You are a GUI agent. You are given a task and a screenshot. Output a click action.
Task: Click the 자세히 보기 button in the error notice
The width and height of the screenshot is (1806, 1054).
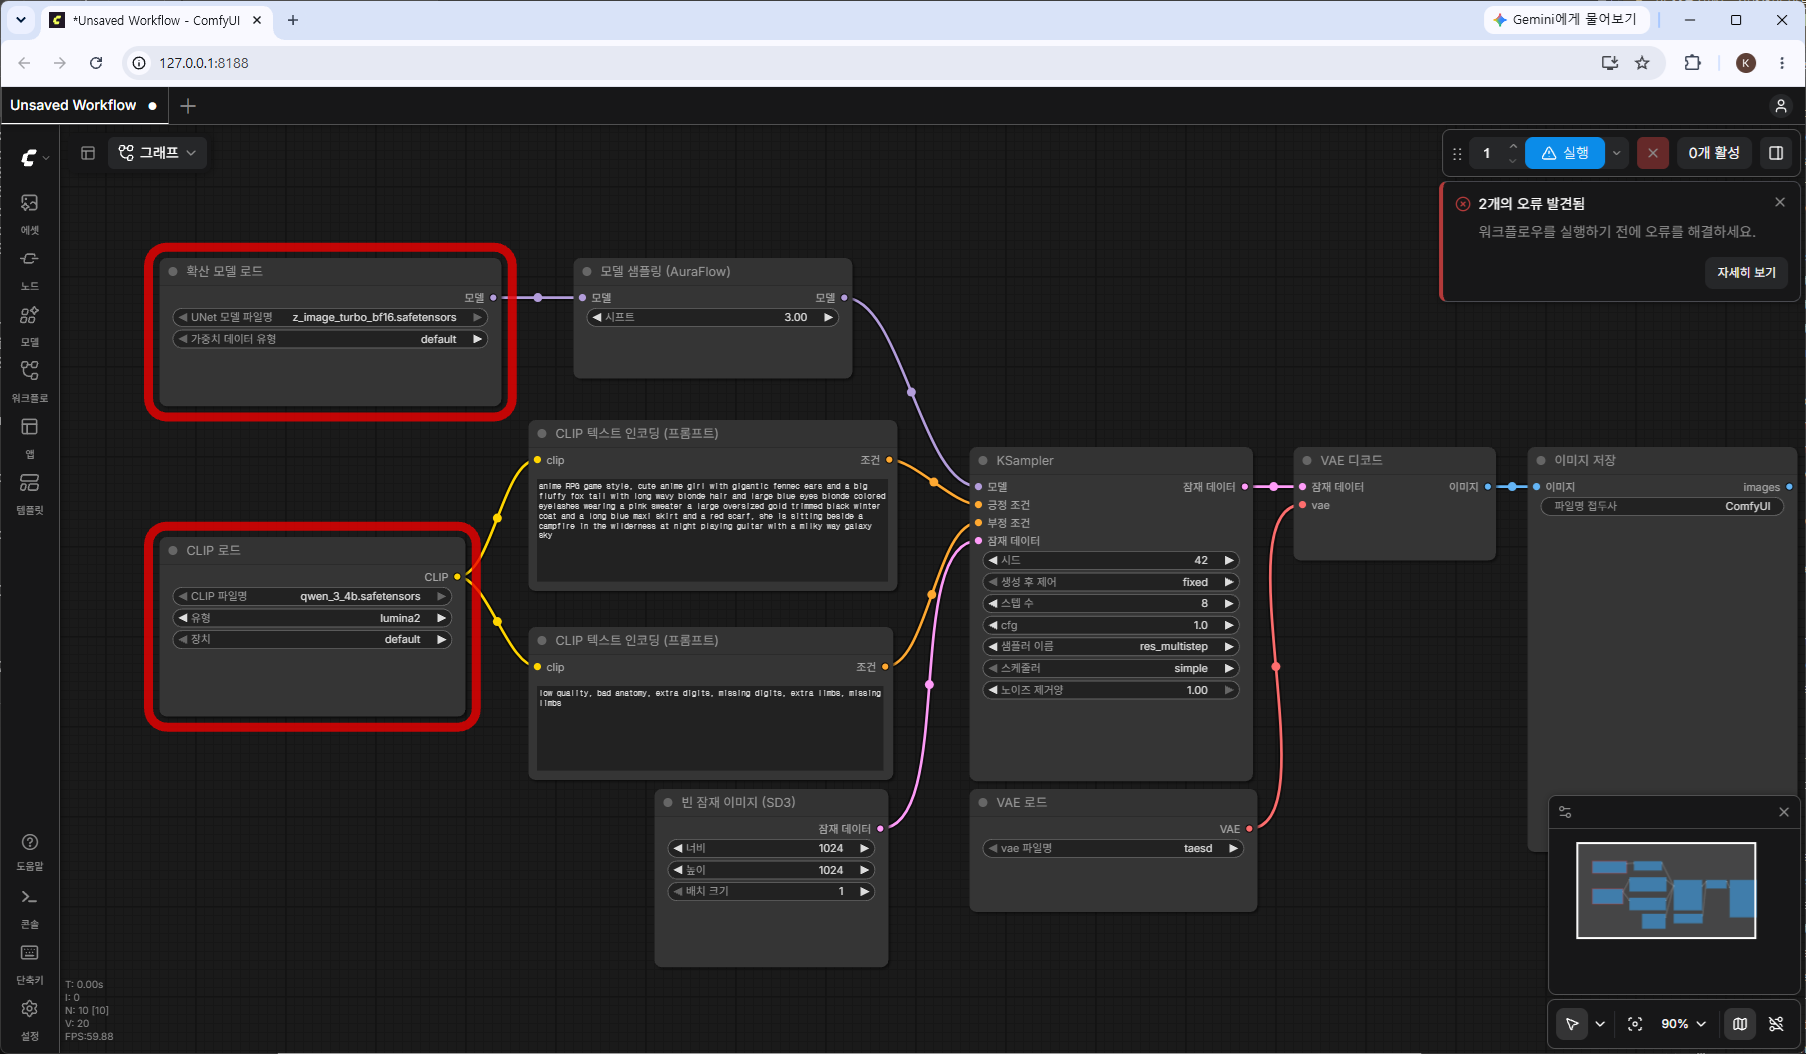[x=1746, y=272]
